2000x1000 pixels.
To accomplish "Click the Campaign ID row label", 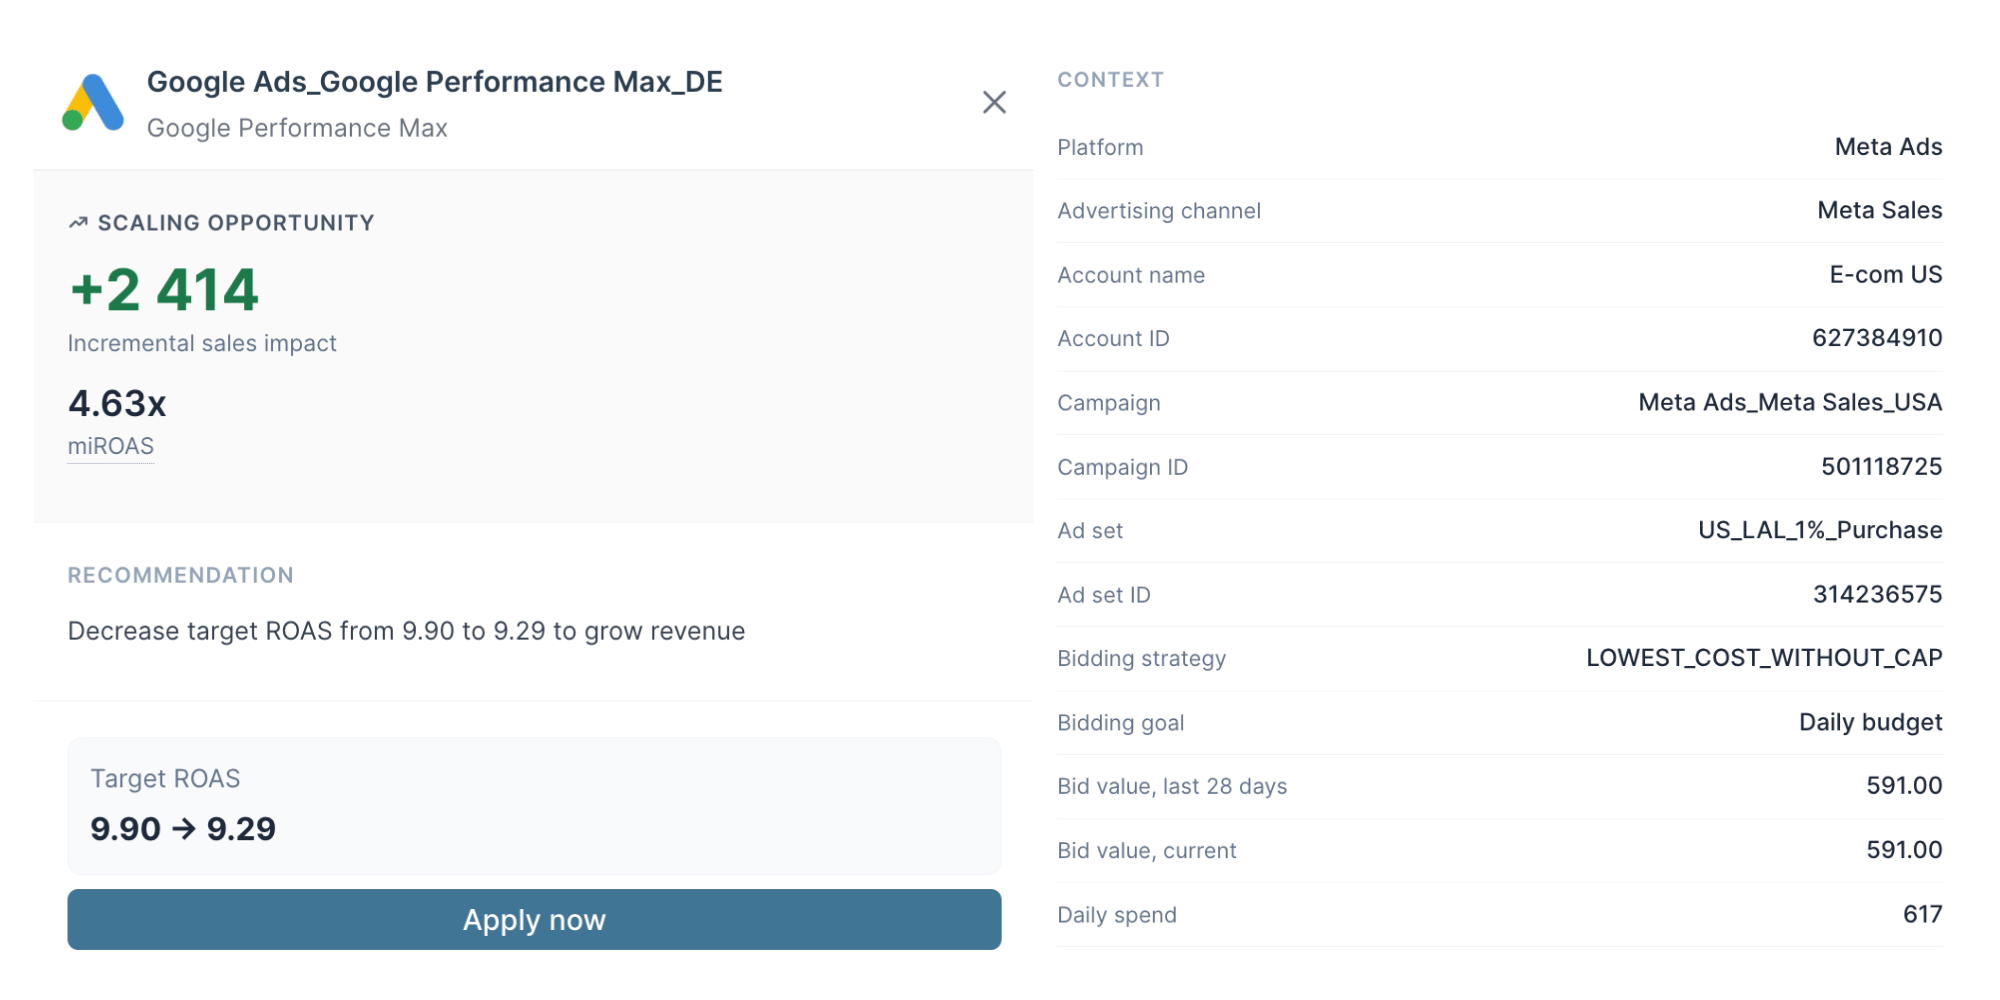I will 1122,467.
